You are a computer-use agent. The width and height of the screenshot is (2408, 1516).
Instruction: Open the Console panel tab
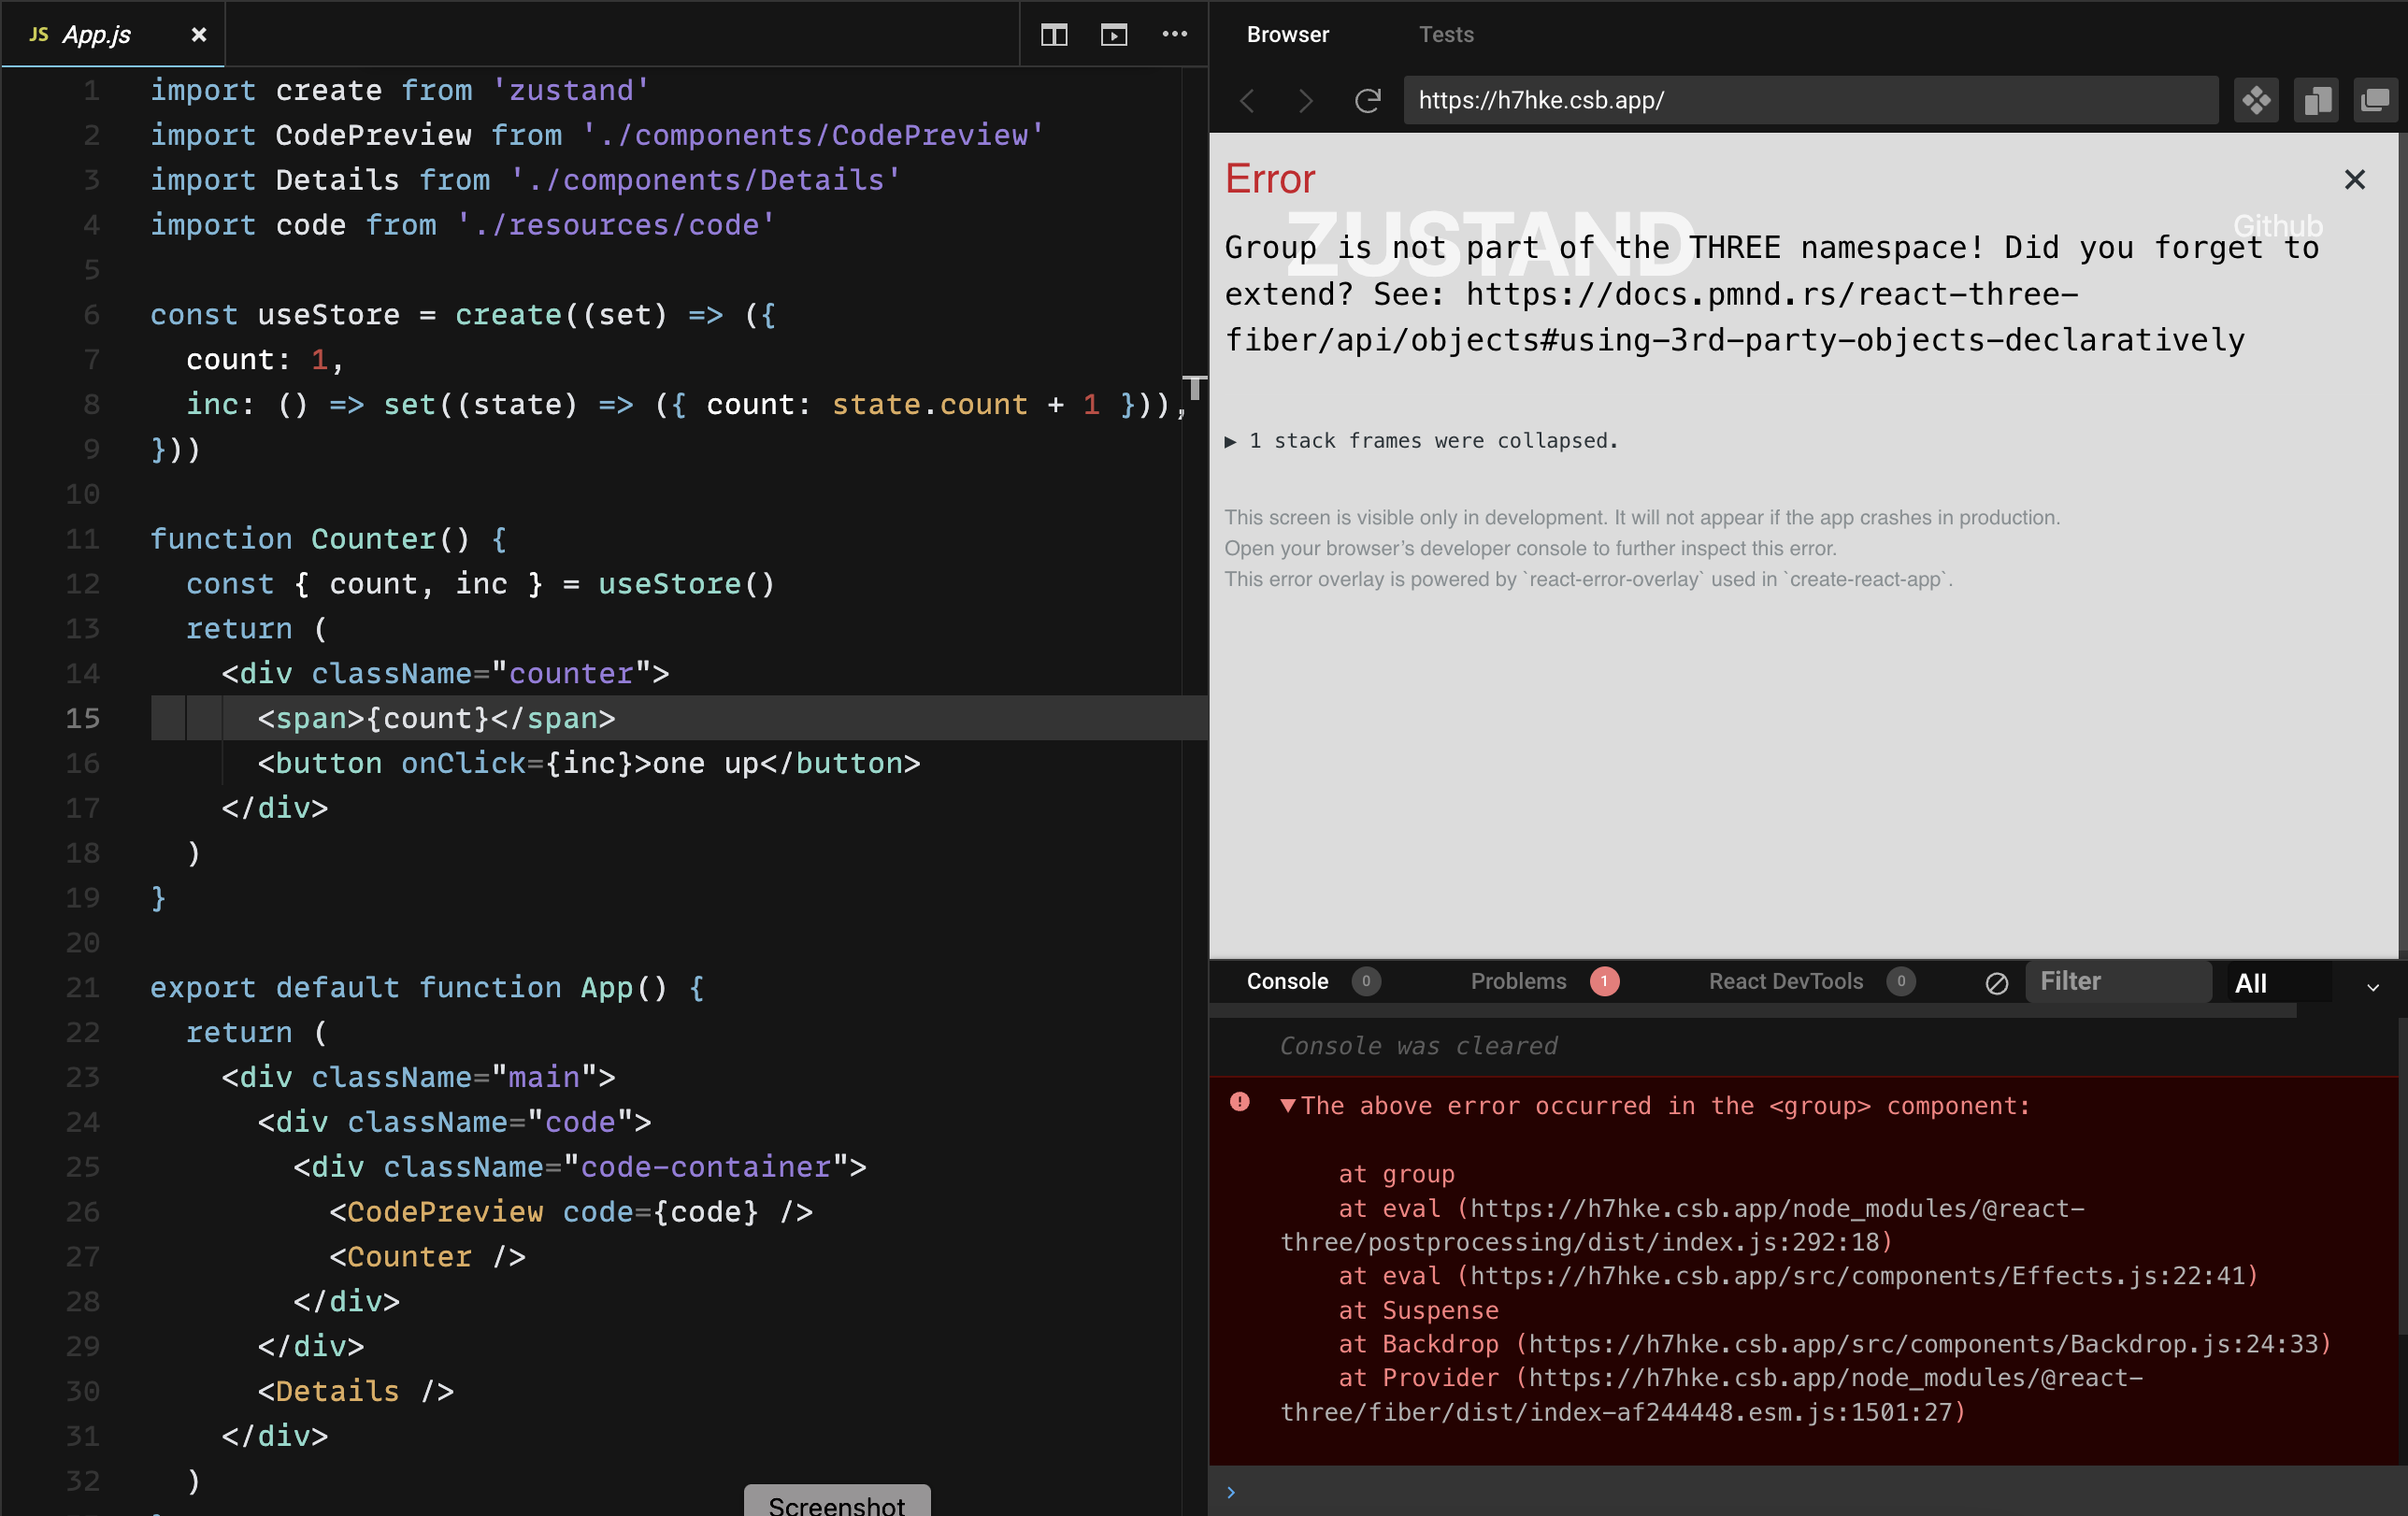[1287, 981]
